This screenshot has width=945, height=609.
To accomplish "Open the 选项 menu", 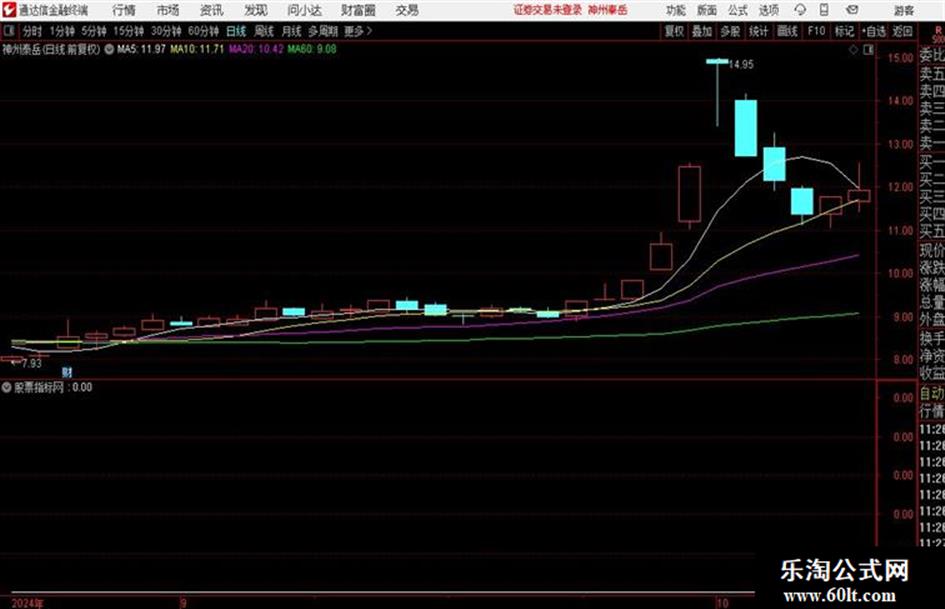I will coord(769,10).
